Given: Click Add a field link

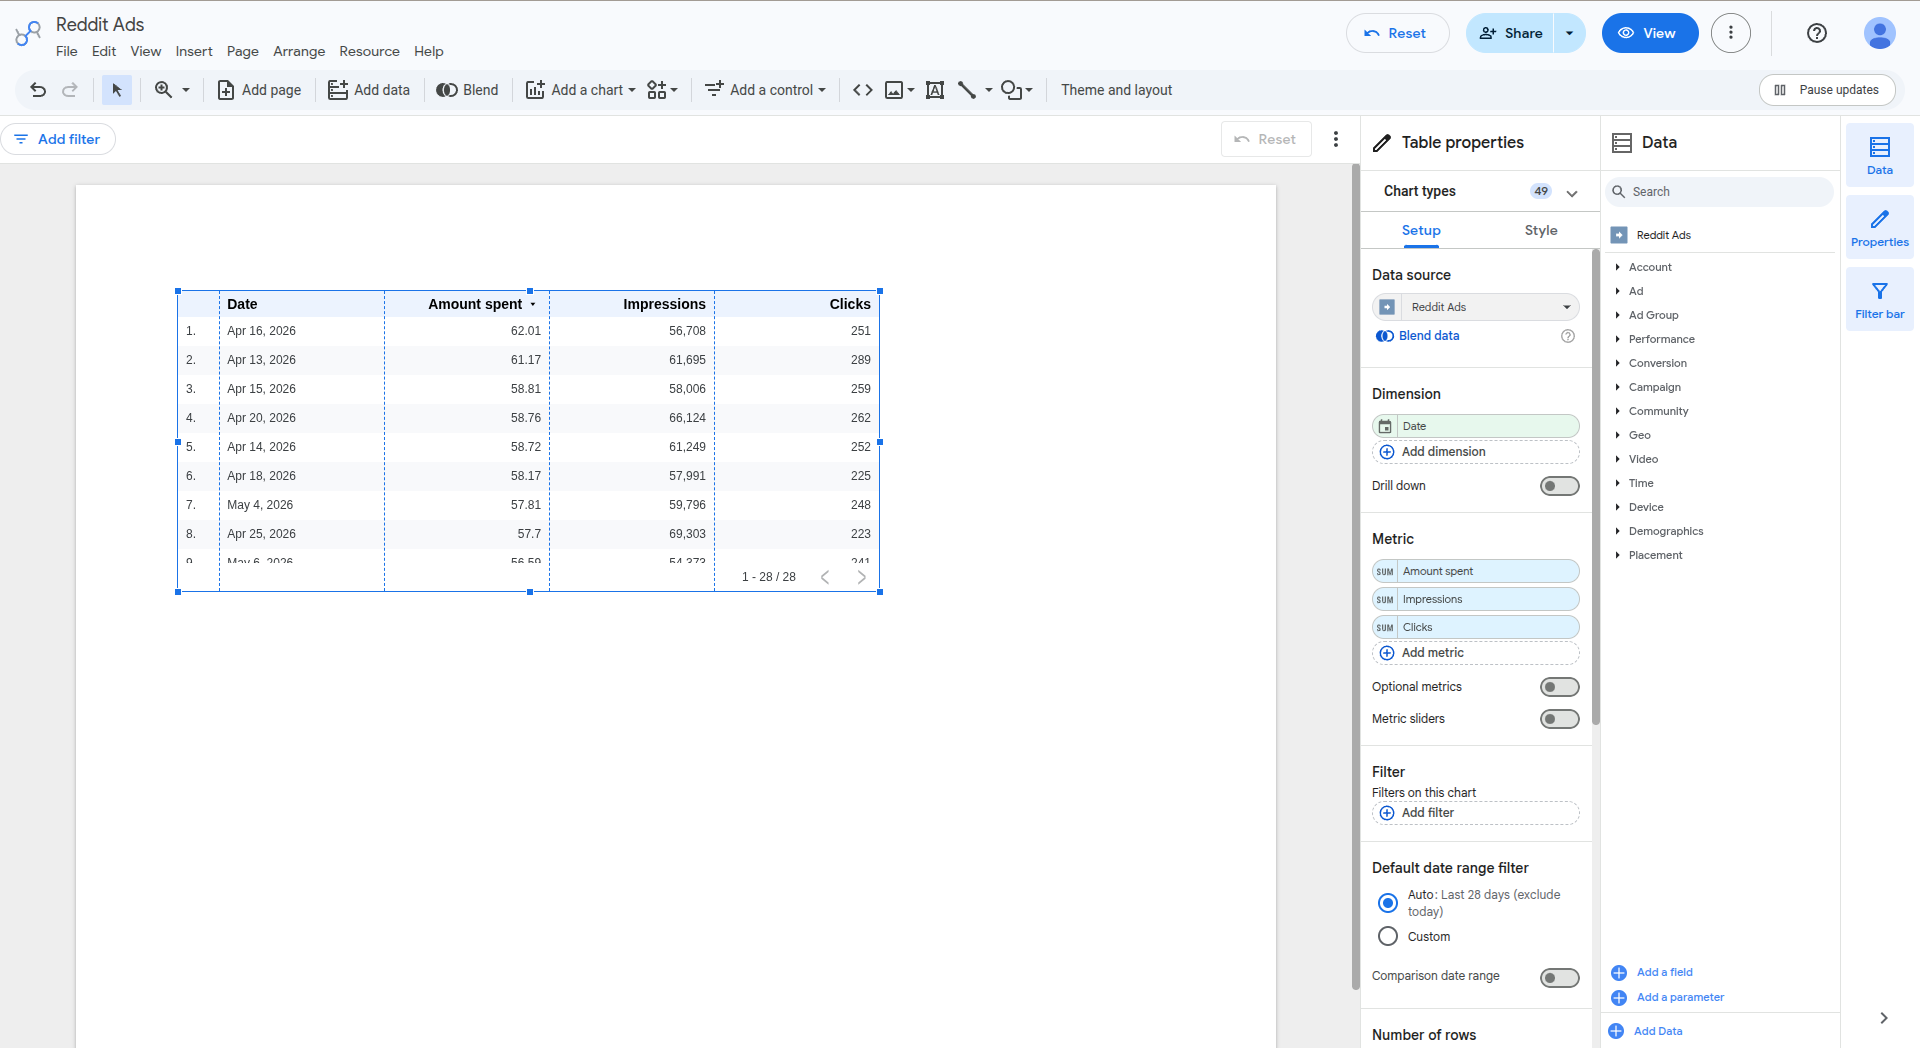Looking at the screenshot, I should [1664, 972].
